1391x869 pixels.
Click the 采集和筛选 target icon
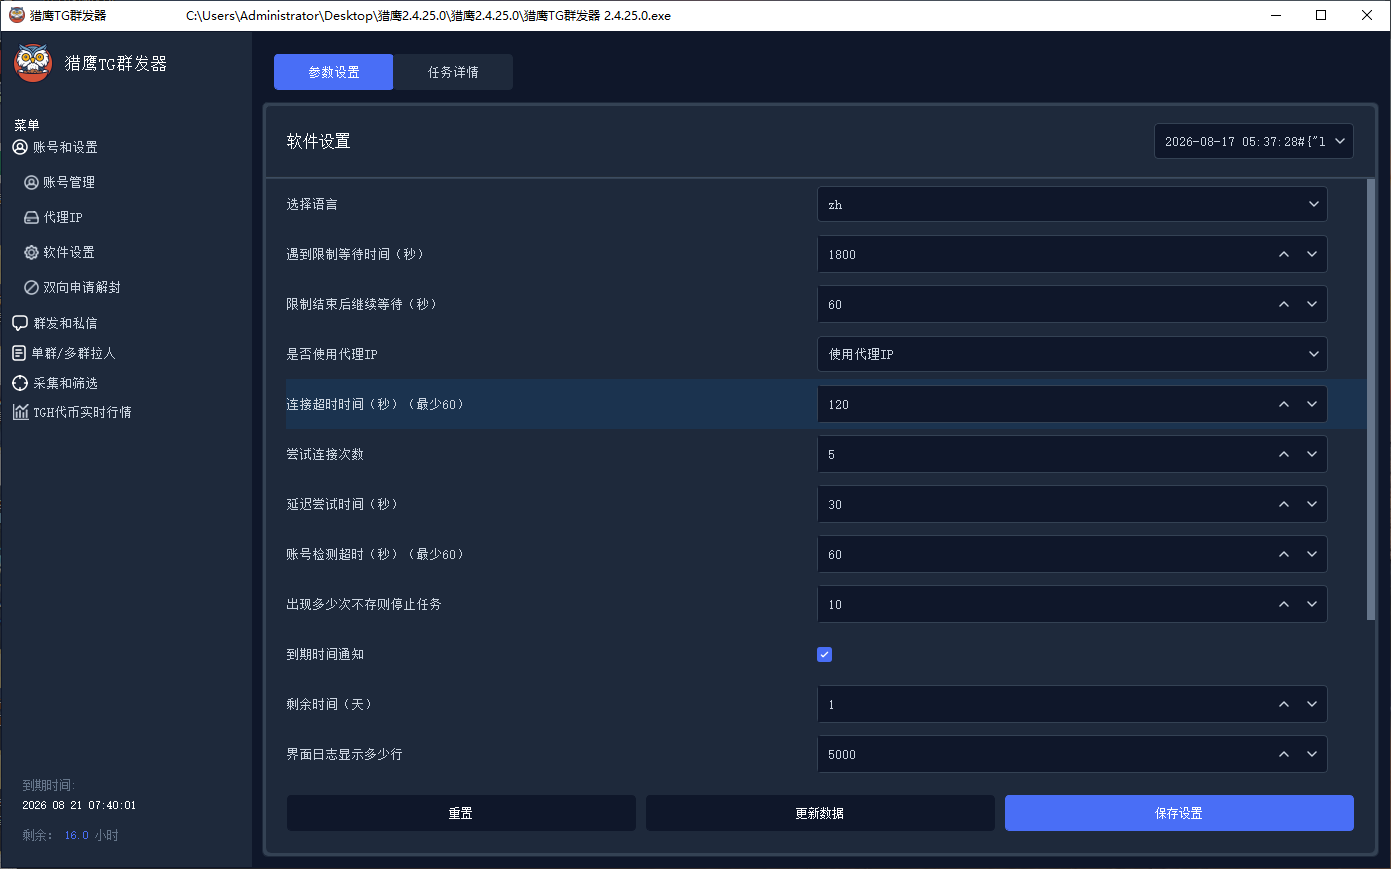pos(20,383)
